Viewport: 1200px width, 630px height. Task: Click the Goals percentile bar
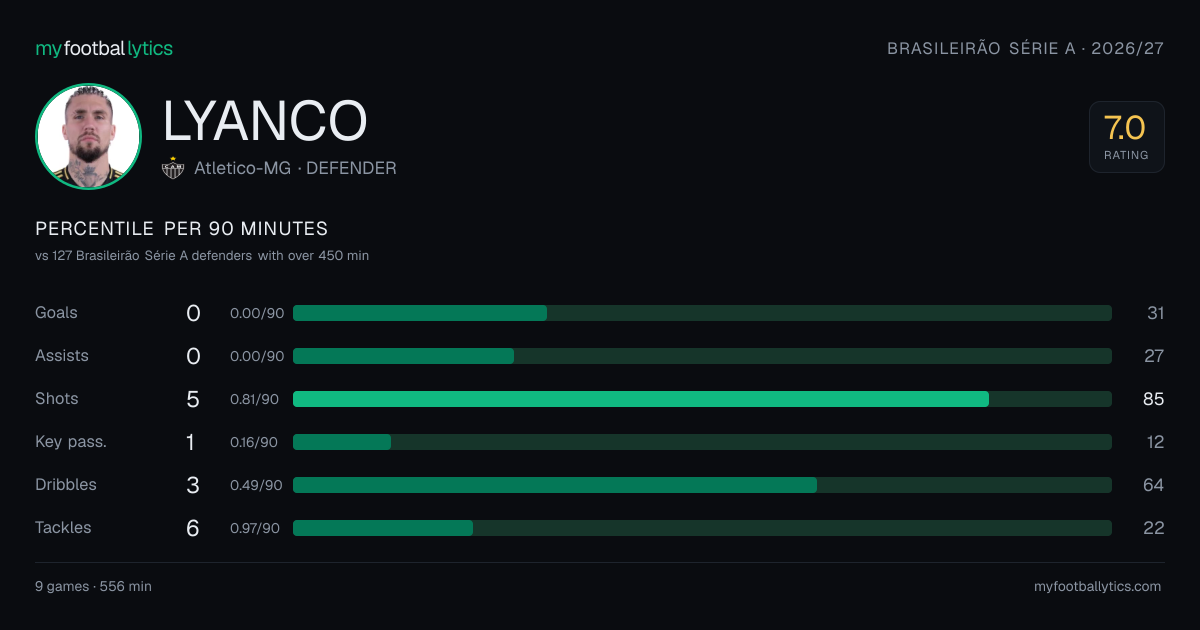point(702,313)
